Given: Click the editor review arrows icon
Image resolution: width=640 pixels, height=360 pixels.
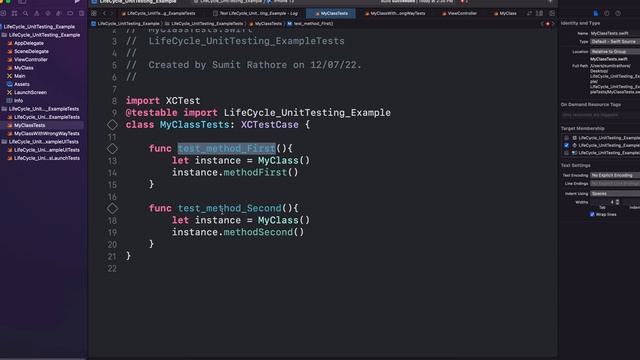Looking at the screenshot, I should pos(529,13).
